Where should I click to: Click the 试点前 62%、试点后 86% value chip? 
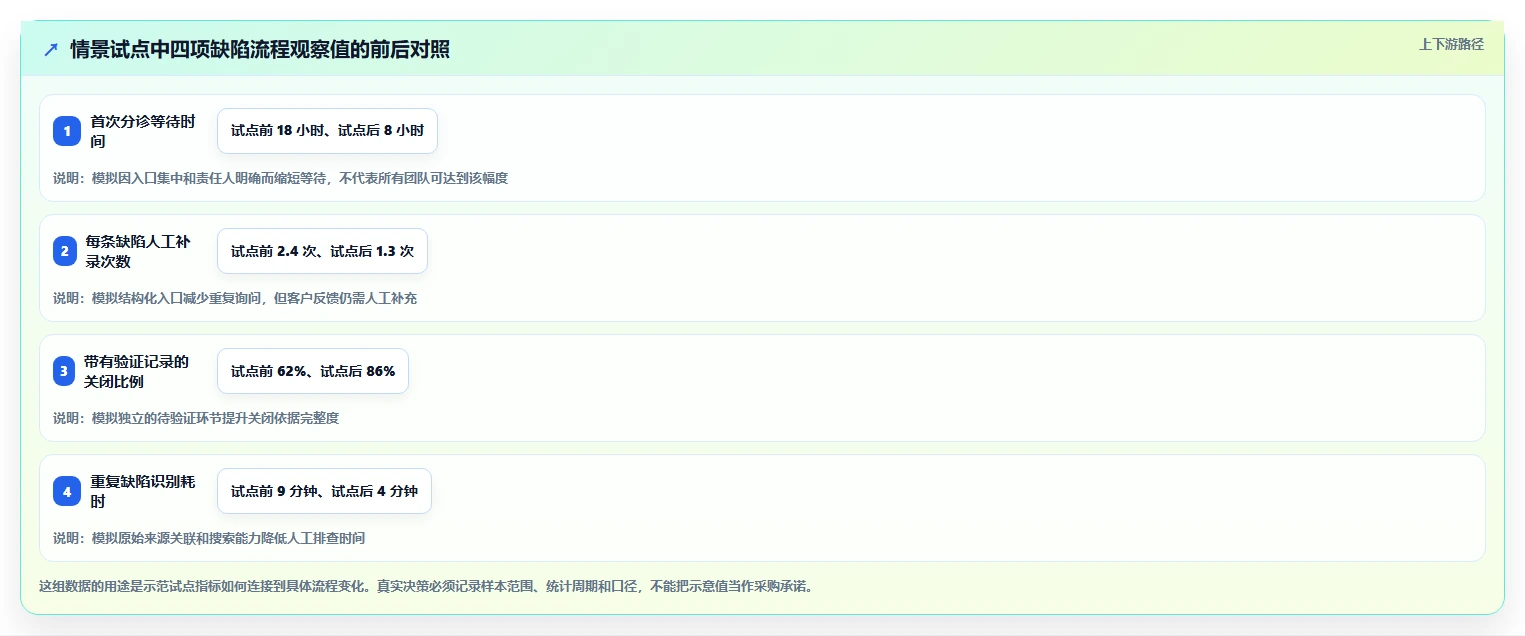[313, 371]
